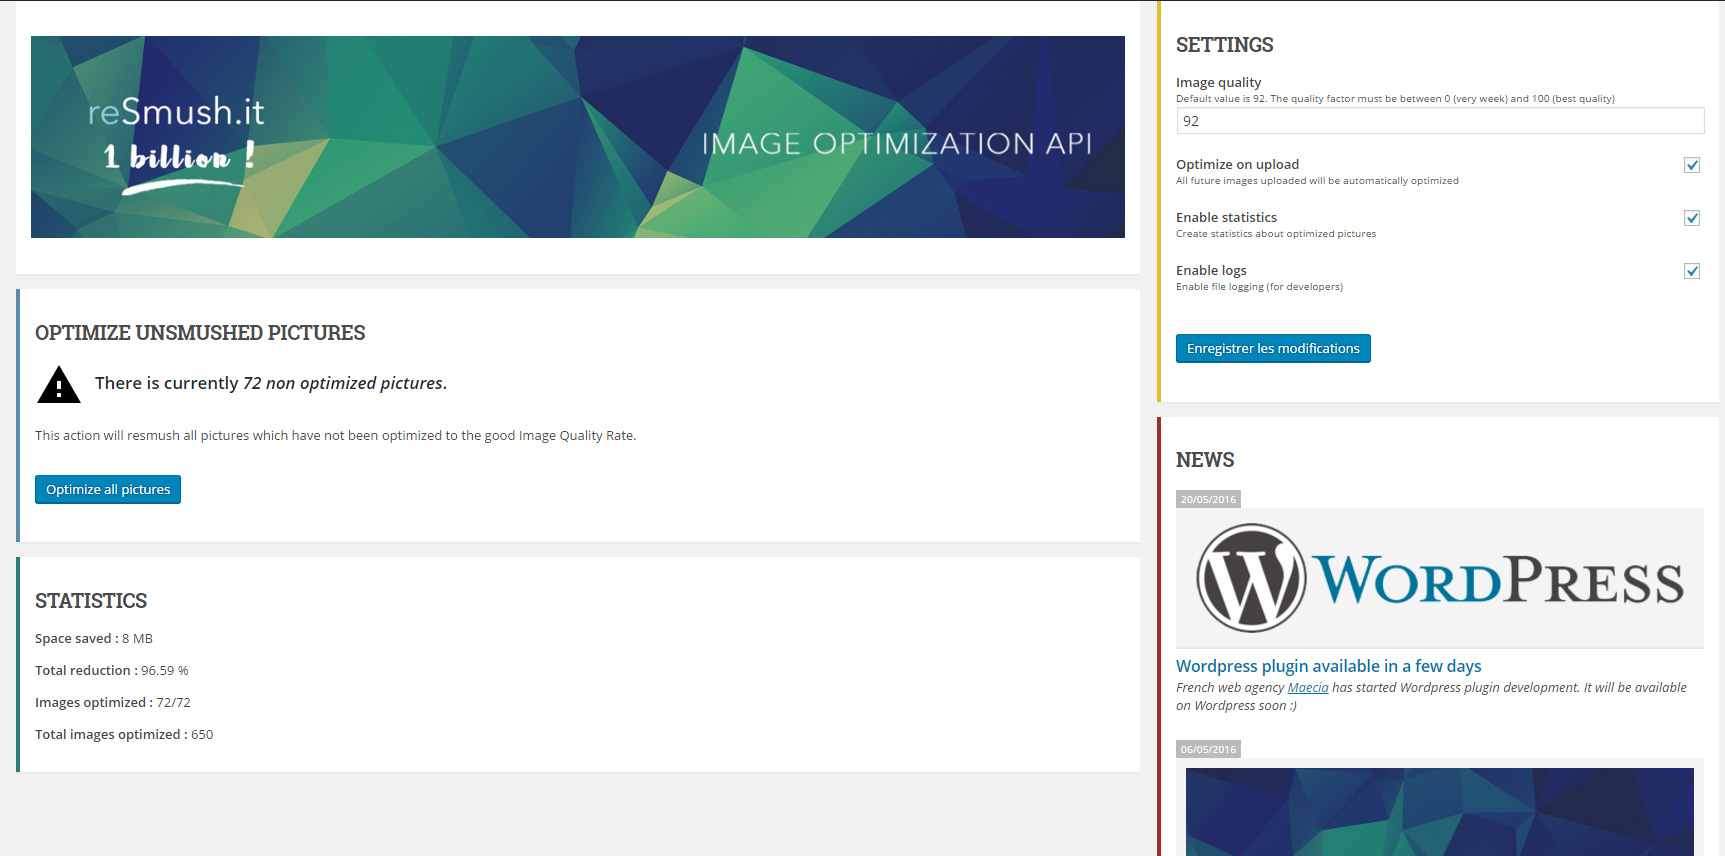The height and width of the screenshot is (856, 1725).
Task: Open 'Wordpress plugin available in a few days'
Action: point(1328,666)
